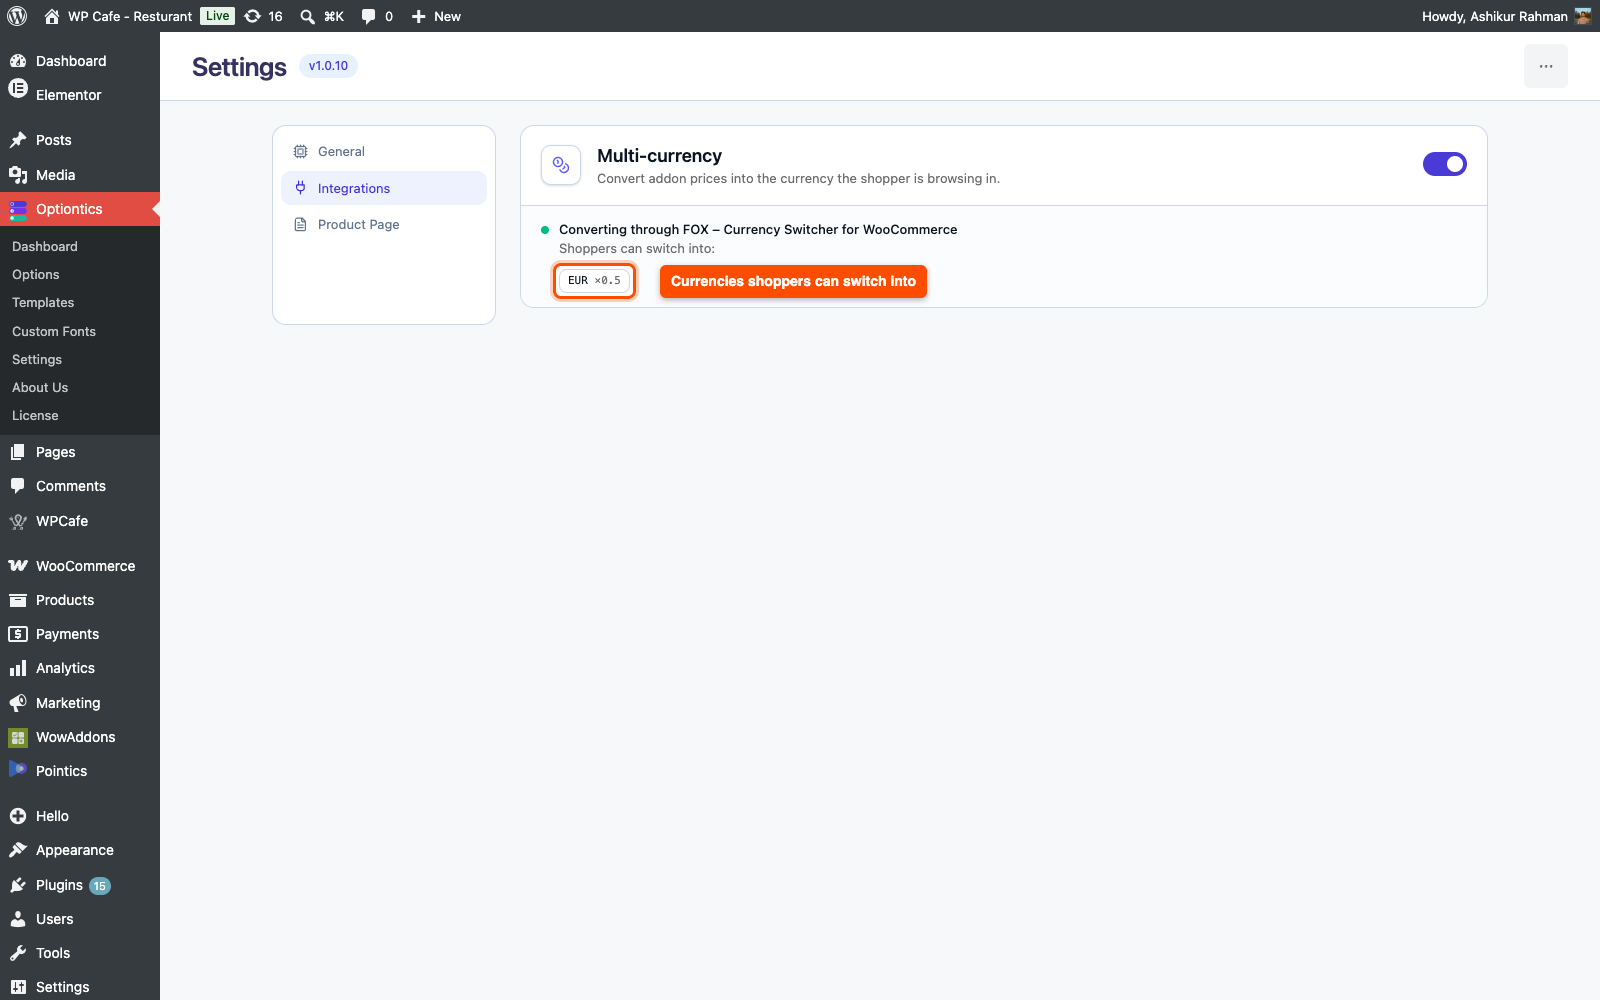Click the WowAddons icon

point(18,737)
